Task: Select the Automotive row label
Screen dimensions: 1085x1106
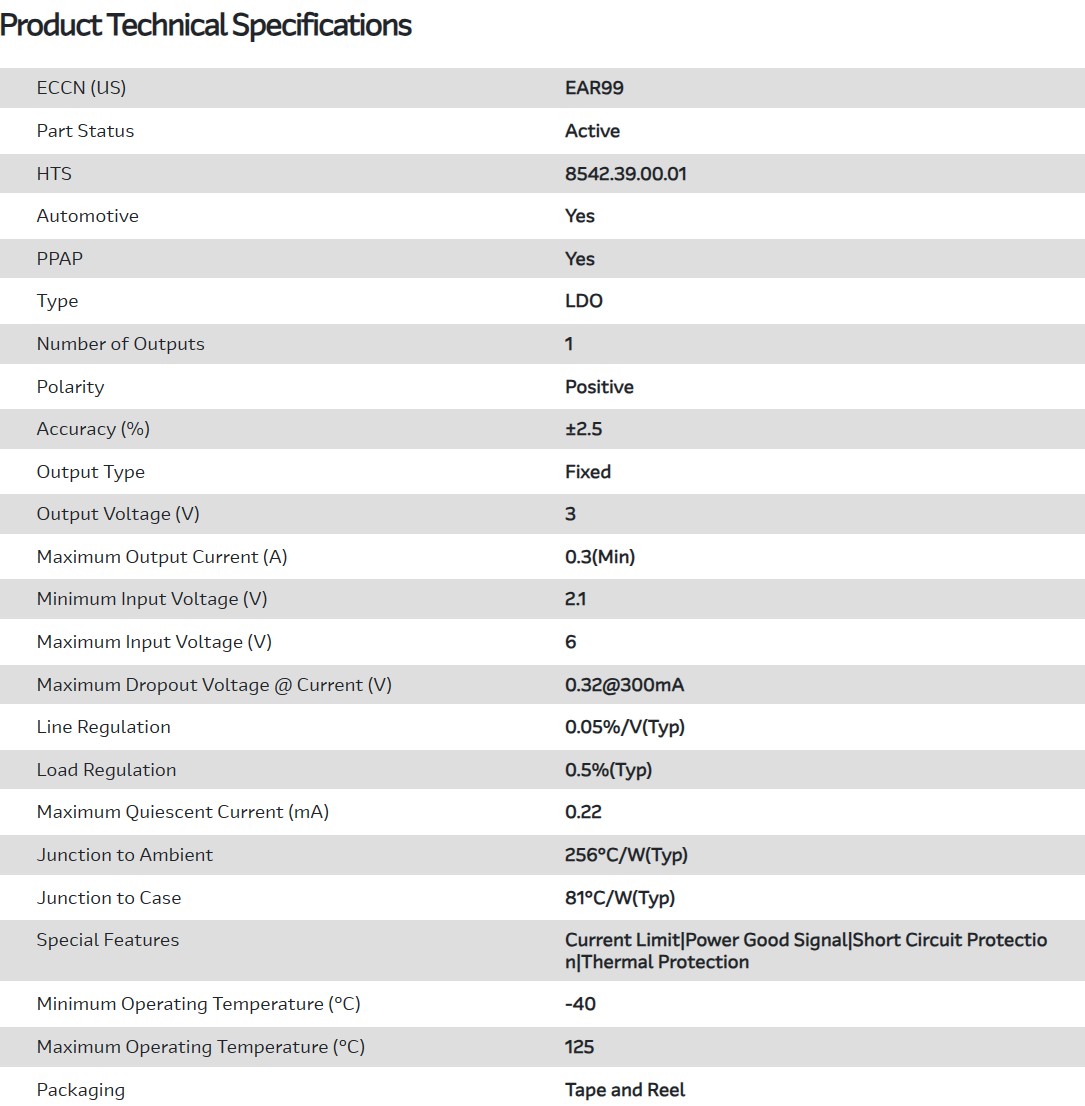Action: (x=87, y=216)
